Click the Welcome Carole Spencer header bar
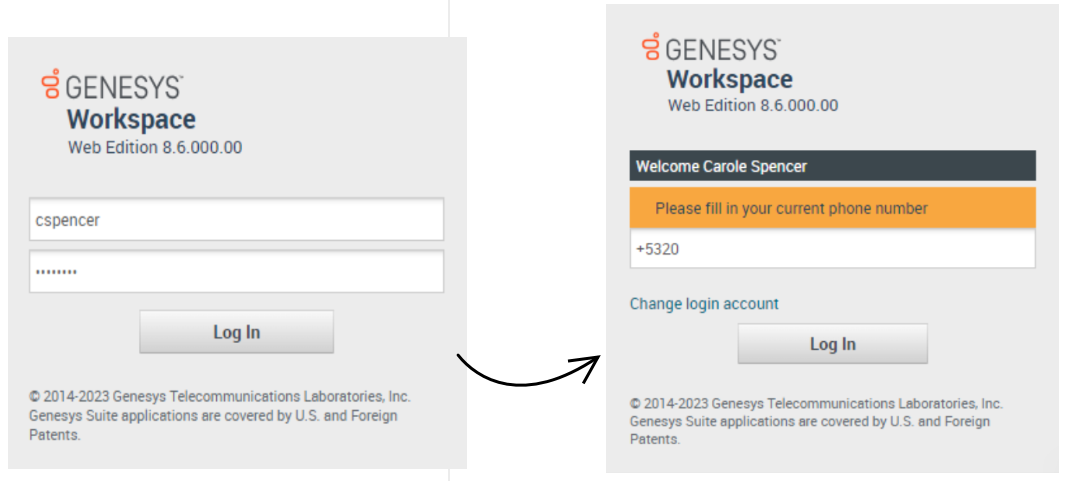The height and width of the screenshot is (481, 1071). (x=832, y=166)
